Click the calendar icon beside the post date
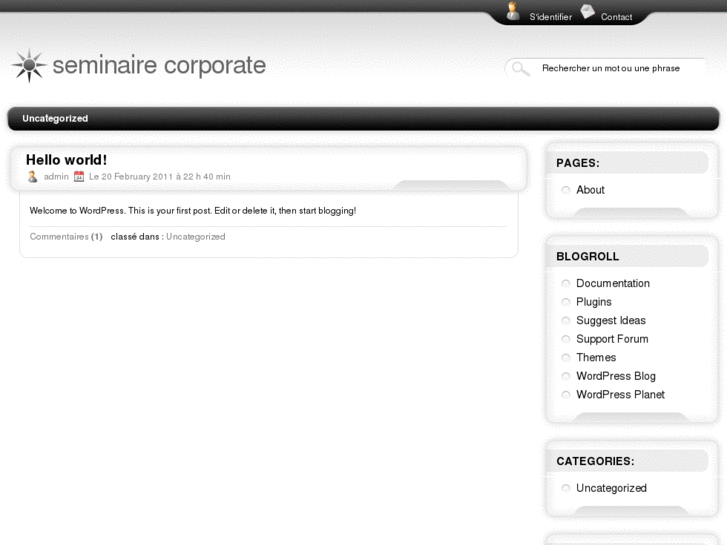 coord(79,177)
